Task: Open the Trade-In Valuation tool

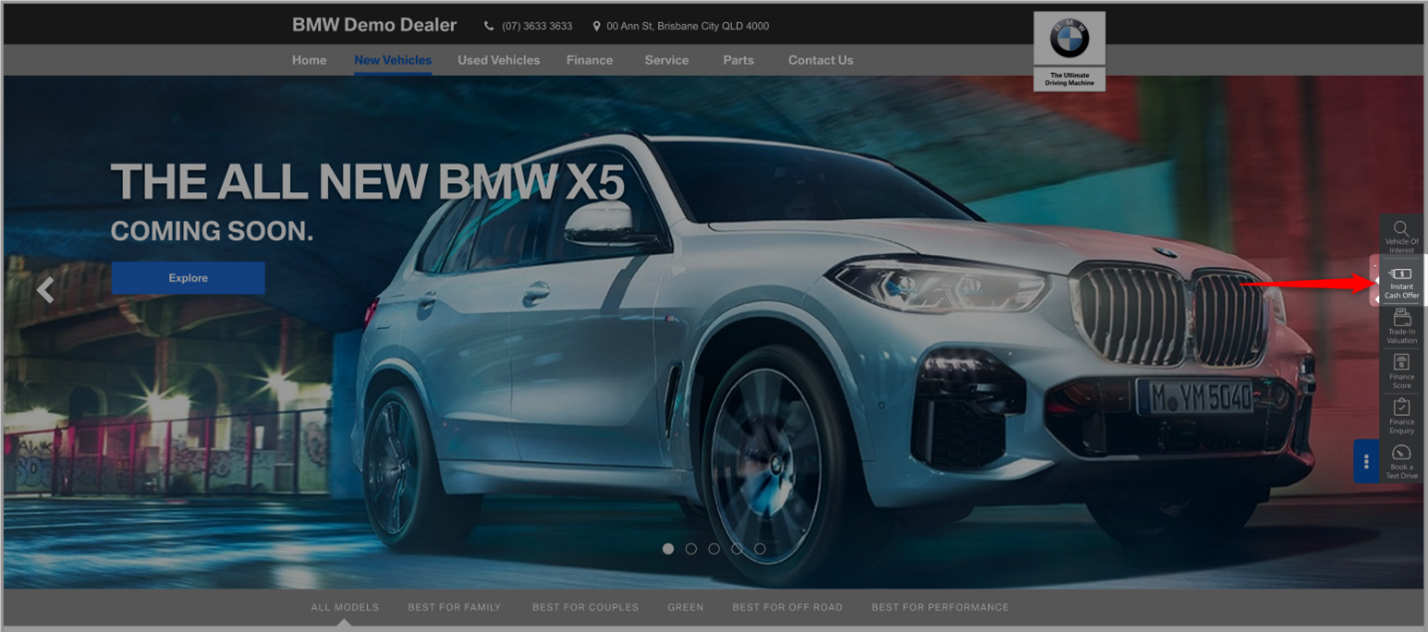Action: coord(1401,326)
